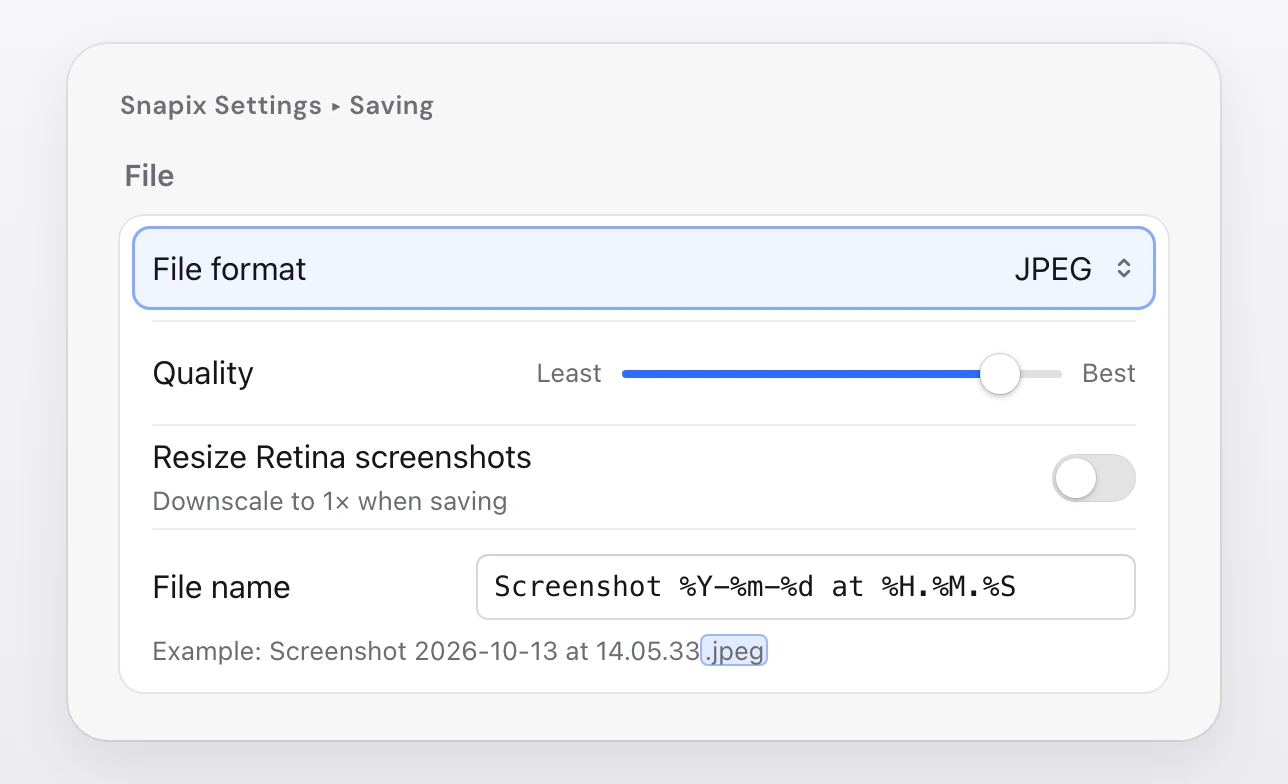Open the File format JPEG dropdown
1288x784 pixels.
[644, 268]
